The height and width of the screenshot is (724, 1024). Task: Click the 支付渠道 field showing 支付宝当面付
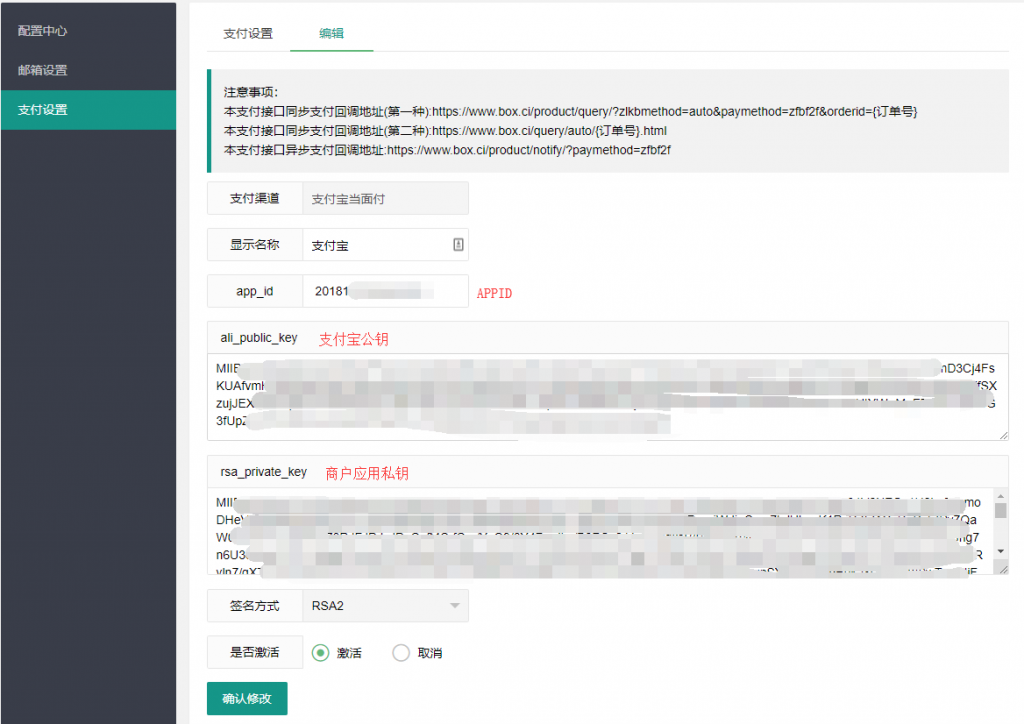coord(384,199)
